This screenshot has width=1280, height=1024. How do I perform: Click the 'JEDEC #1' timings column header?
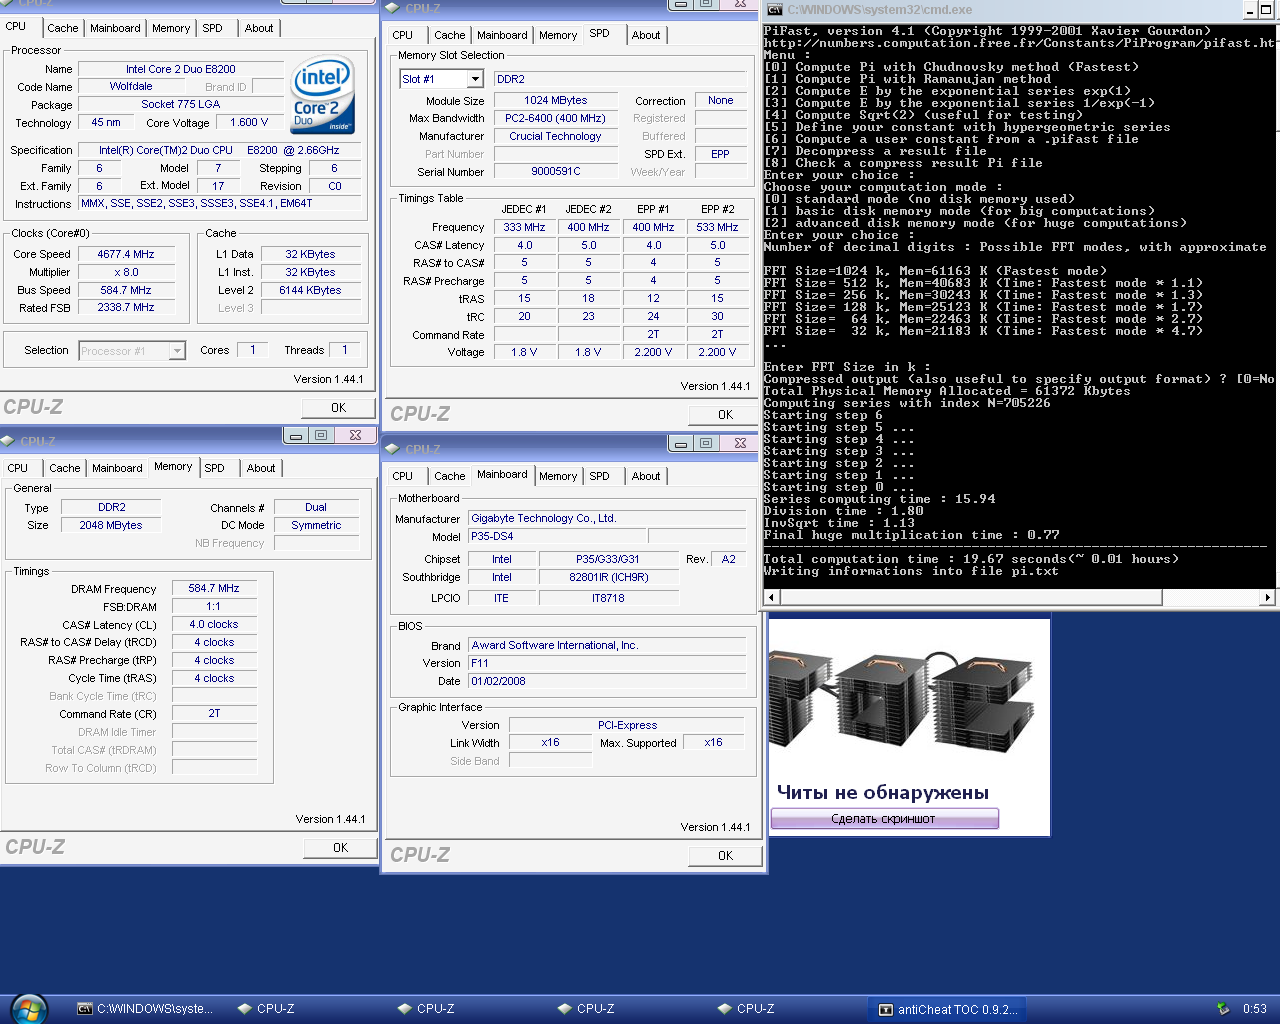(524, 210)
